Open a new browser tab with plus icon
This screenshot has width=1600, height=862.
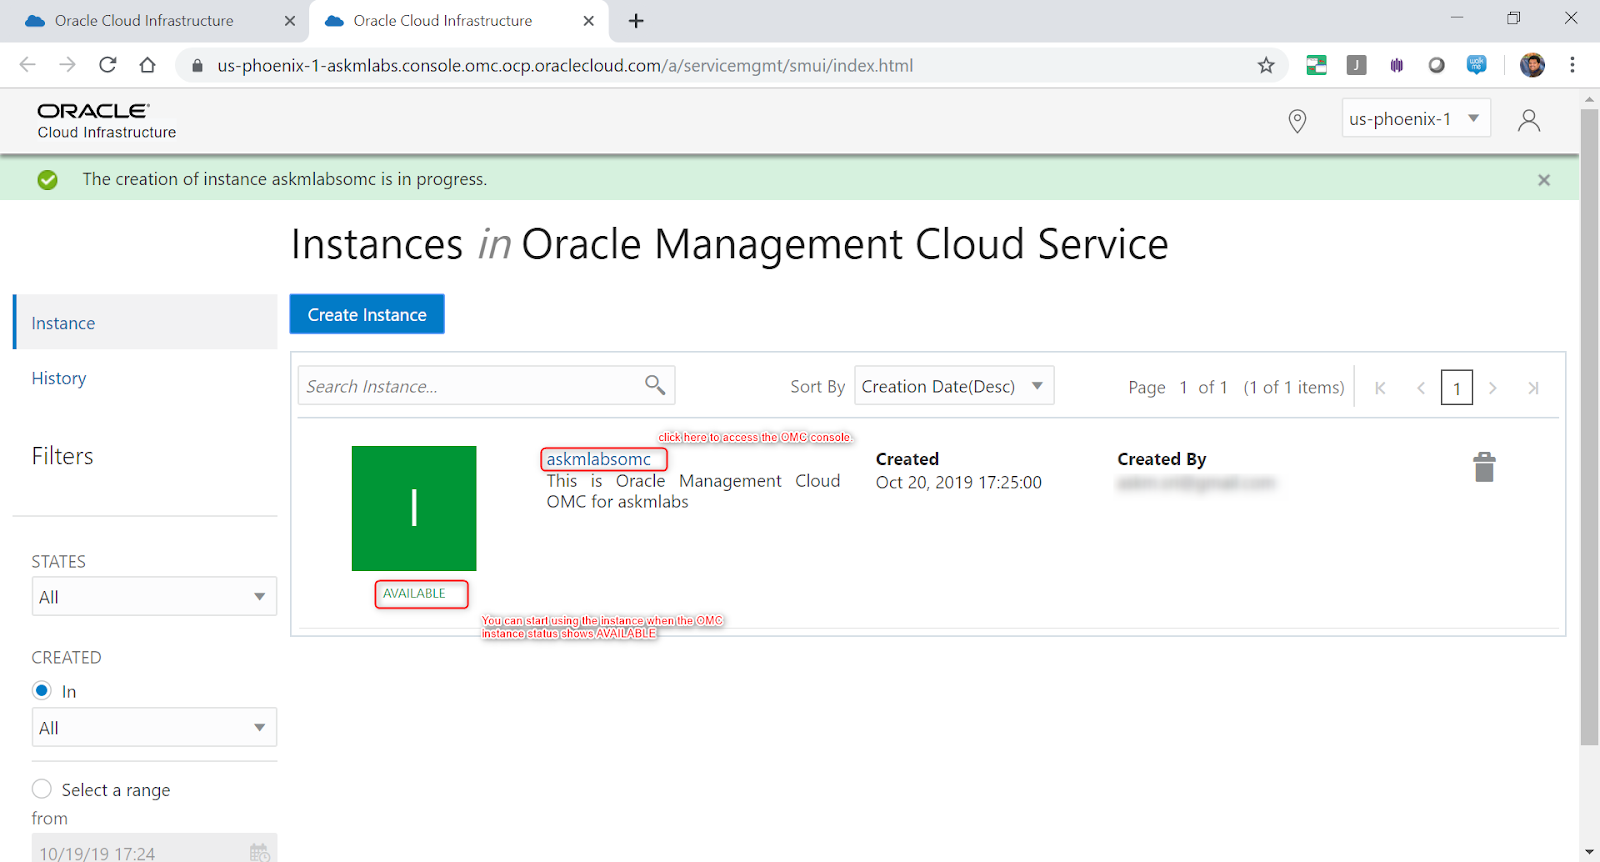pyautogui.click(x=636, y=20)
